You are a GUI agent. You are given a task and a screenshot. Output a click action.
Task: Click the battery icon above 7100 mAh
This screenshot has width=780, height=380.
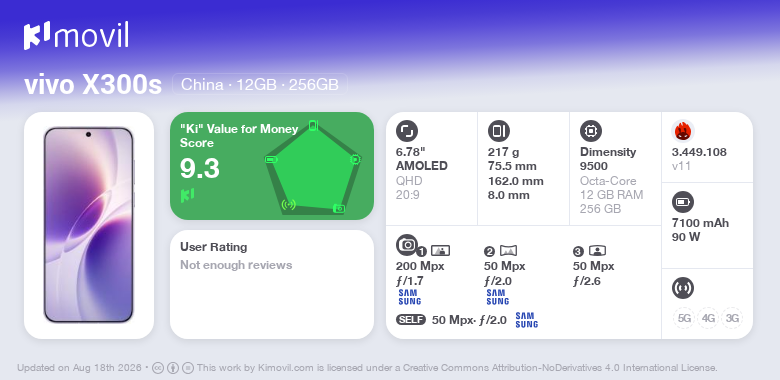tap(683, 202)
